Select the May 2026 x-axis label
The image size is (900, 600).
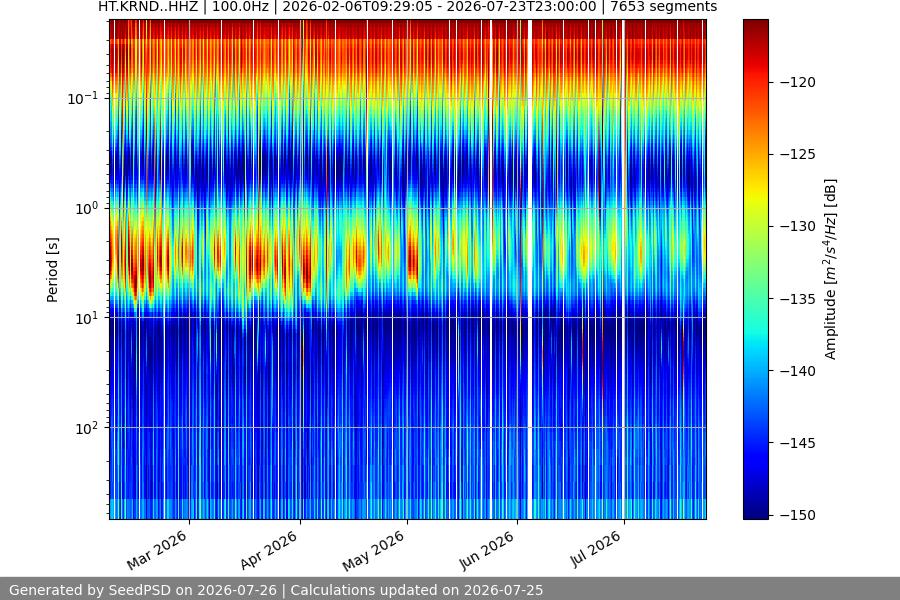point(374,551)
